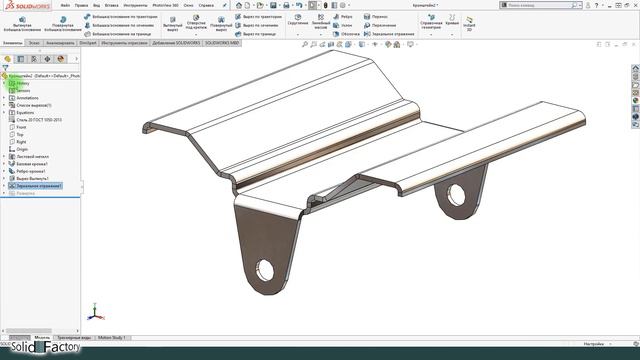
Task: Open the DimXpertManager tab icon
Action: coord(47,59)
